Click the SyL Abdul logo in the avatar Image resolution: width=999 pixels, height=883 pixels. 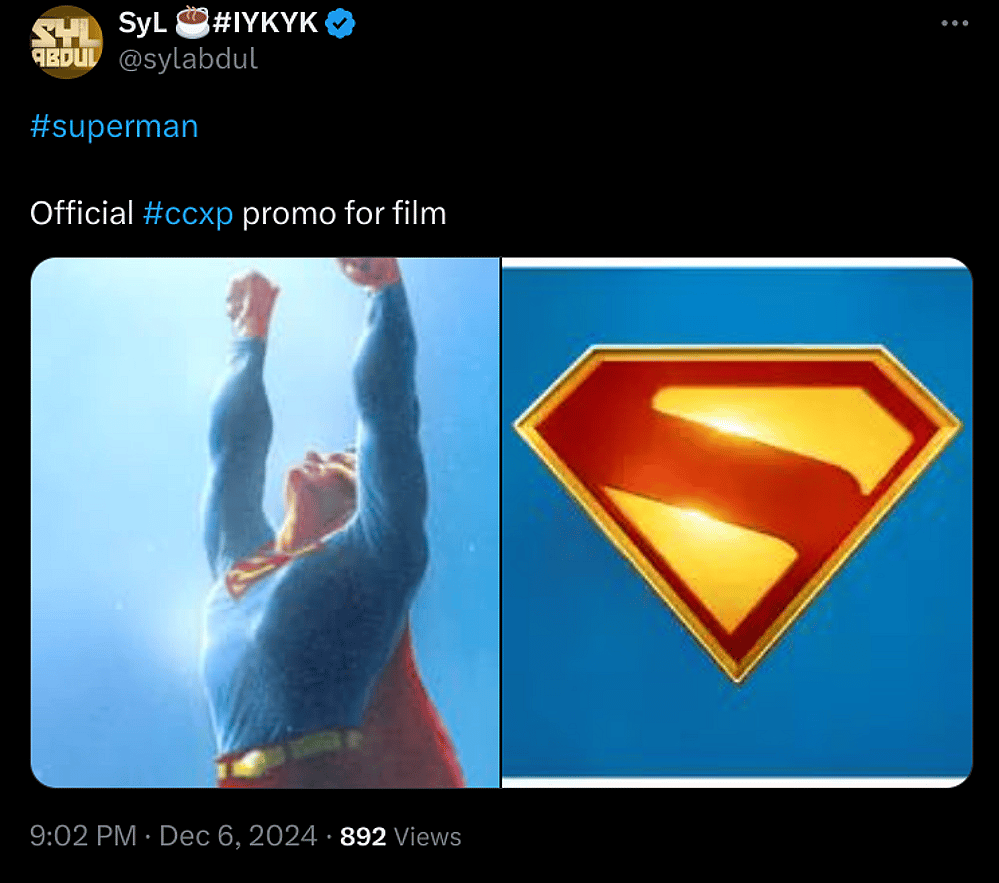[x=66, y=41]
